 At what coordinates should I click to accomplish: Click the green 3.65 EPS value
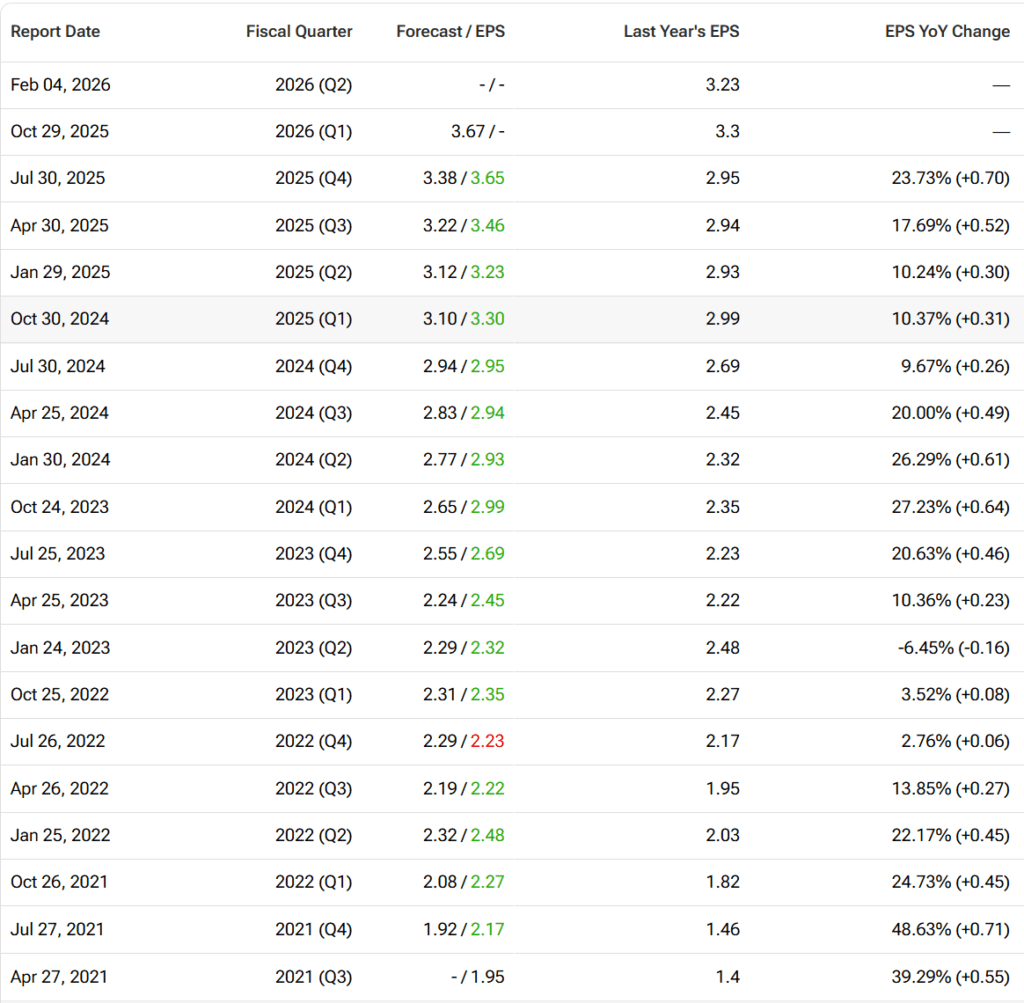487,179
